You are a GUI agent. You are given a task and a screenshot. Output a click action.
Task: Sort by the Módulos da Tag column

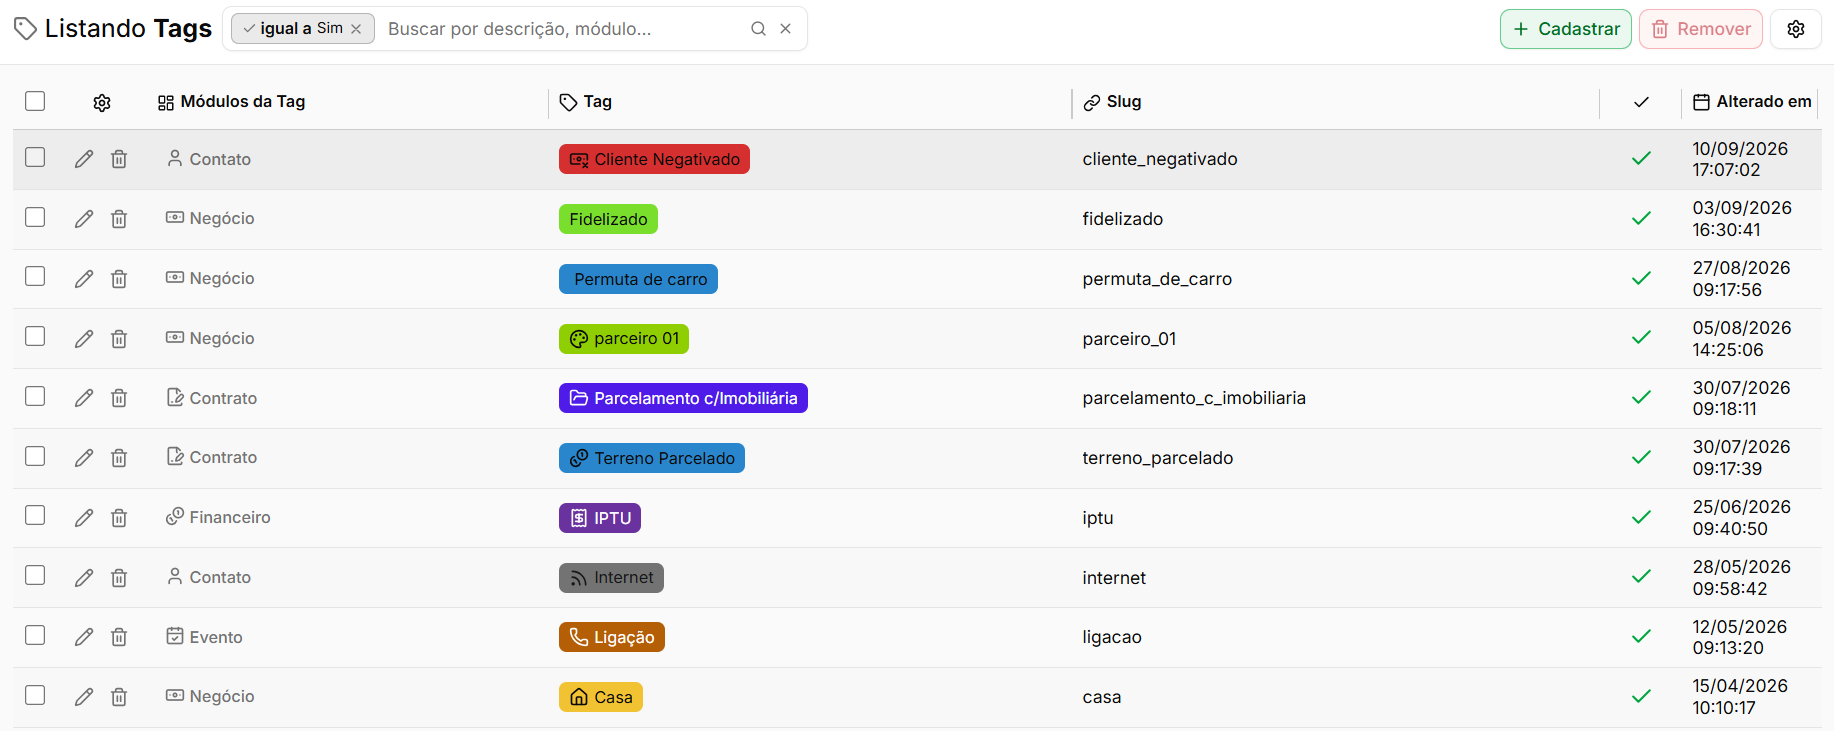pyautogui.click(x=231, y=102)
